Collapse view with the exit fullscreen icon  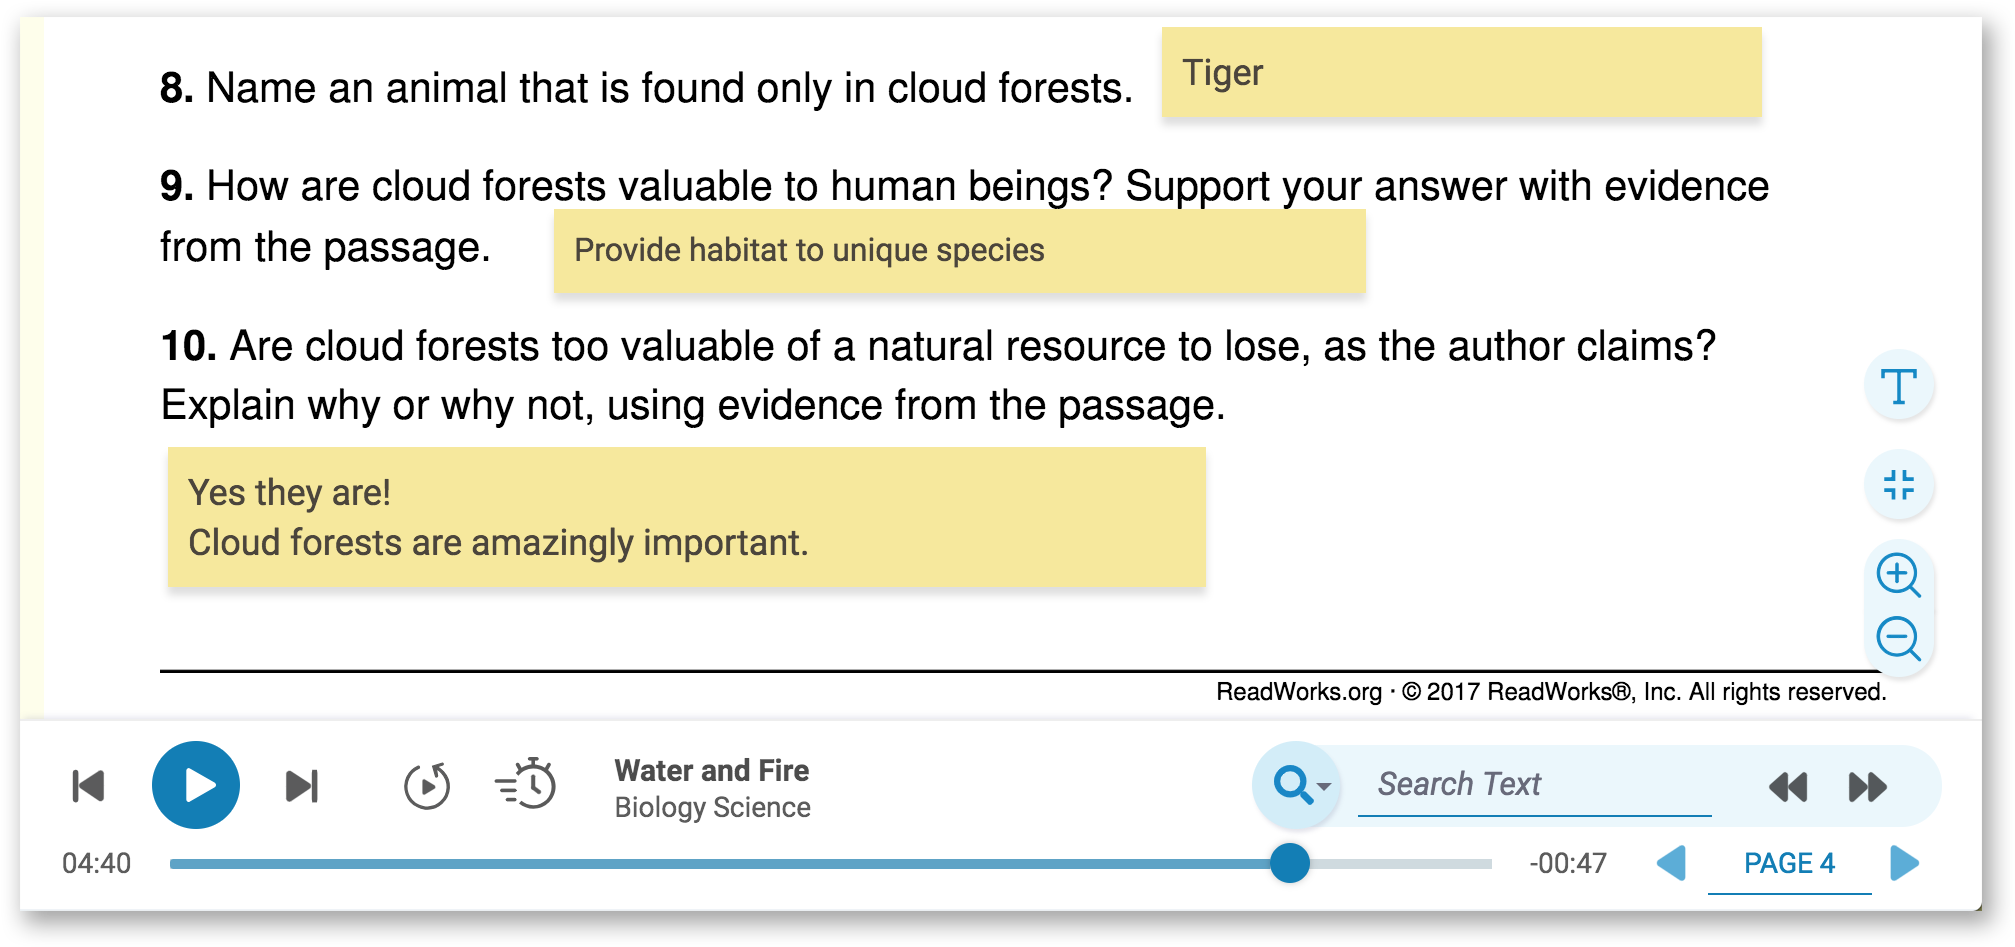[x=1899, y=486]
